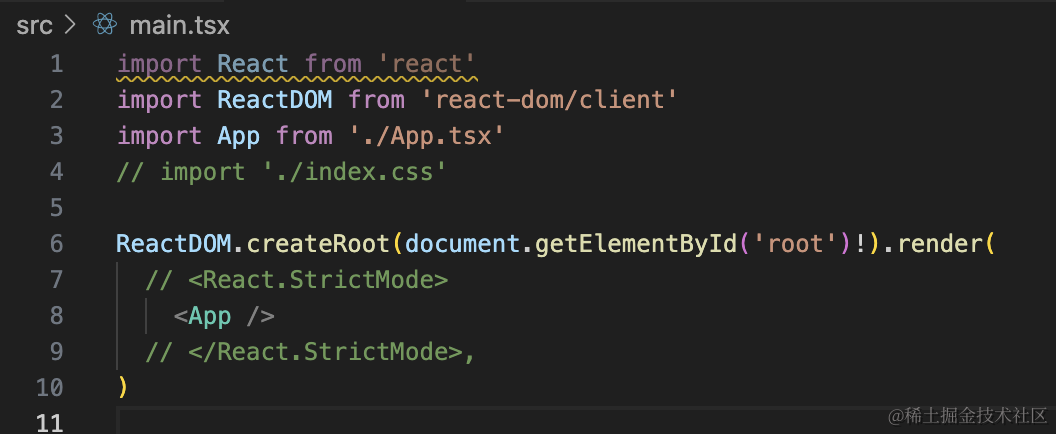Click the React file icon in breadcrumb

click(105, 24)
